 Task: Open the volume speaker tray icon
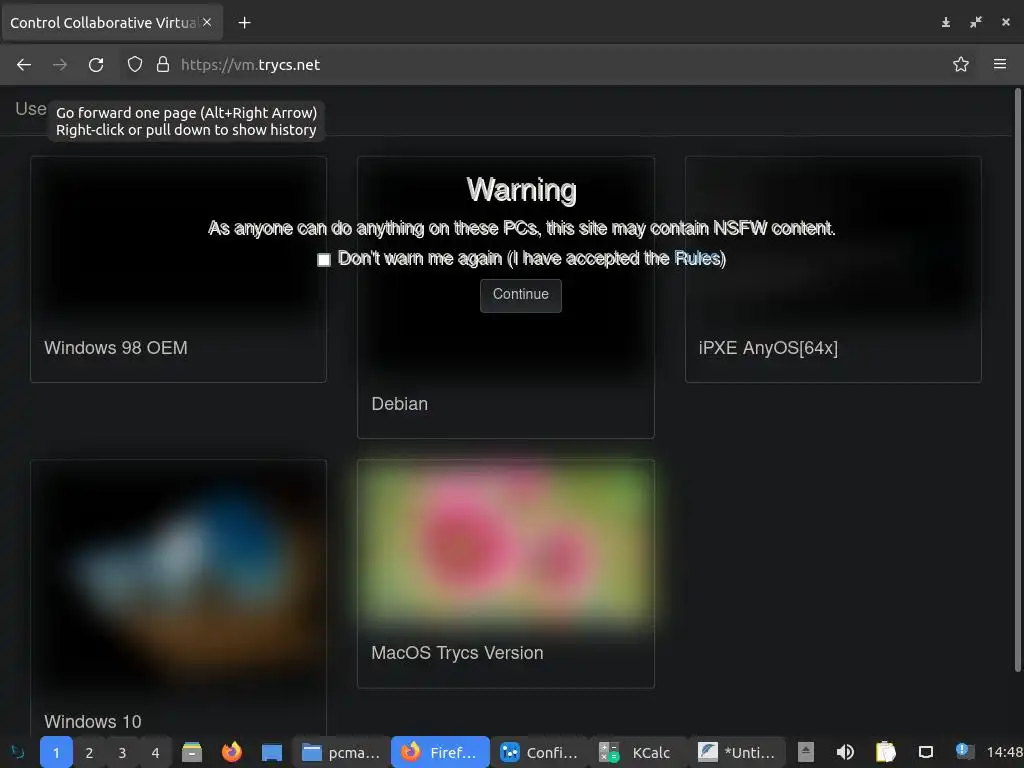tap(845, 752)
